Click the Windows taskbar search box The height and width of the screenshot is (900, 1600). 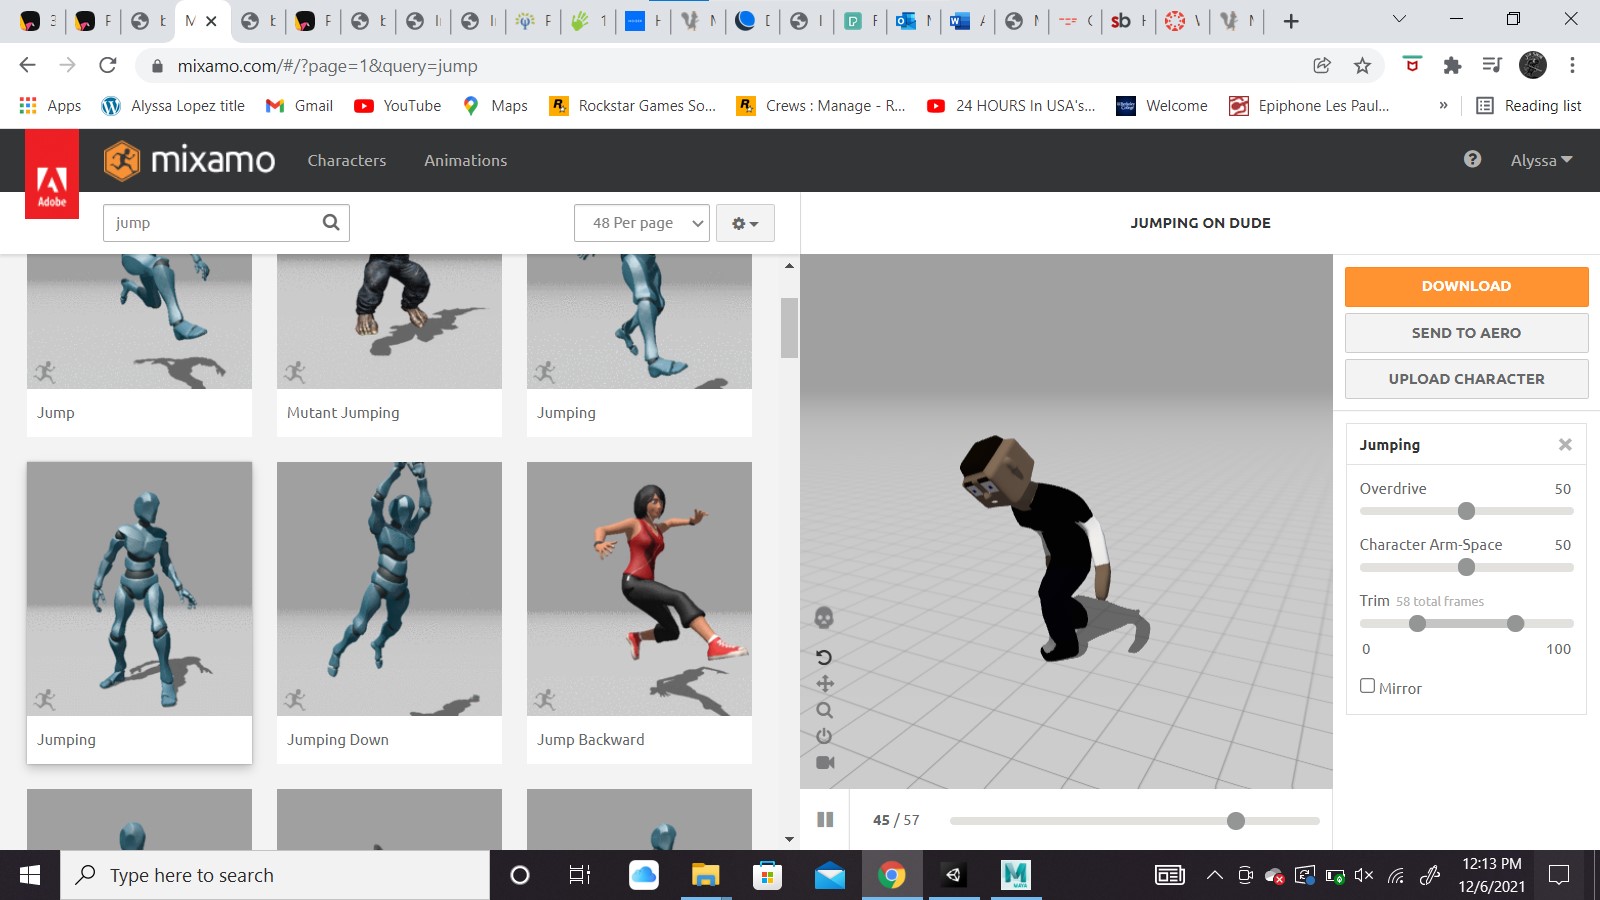point(275,876)
